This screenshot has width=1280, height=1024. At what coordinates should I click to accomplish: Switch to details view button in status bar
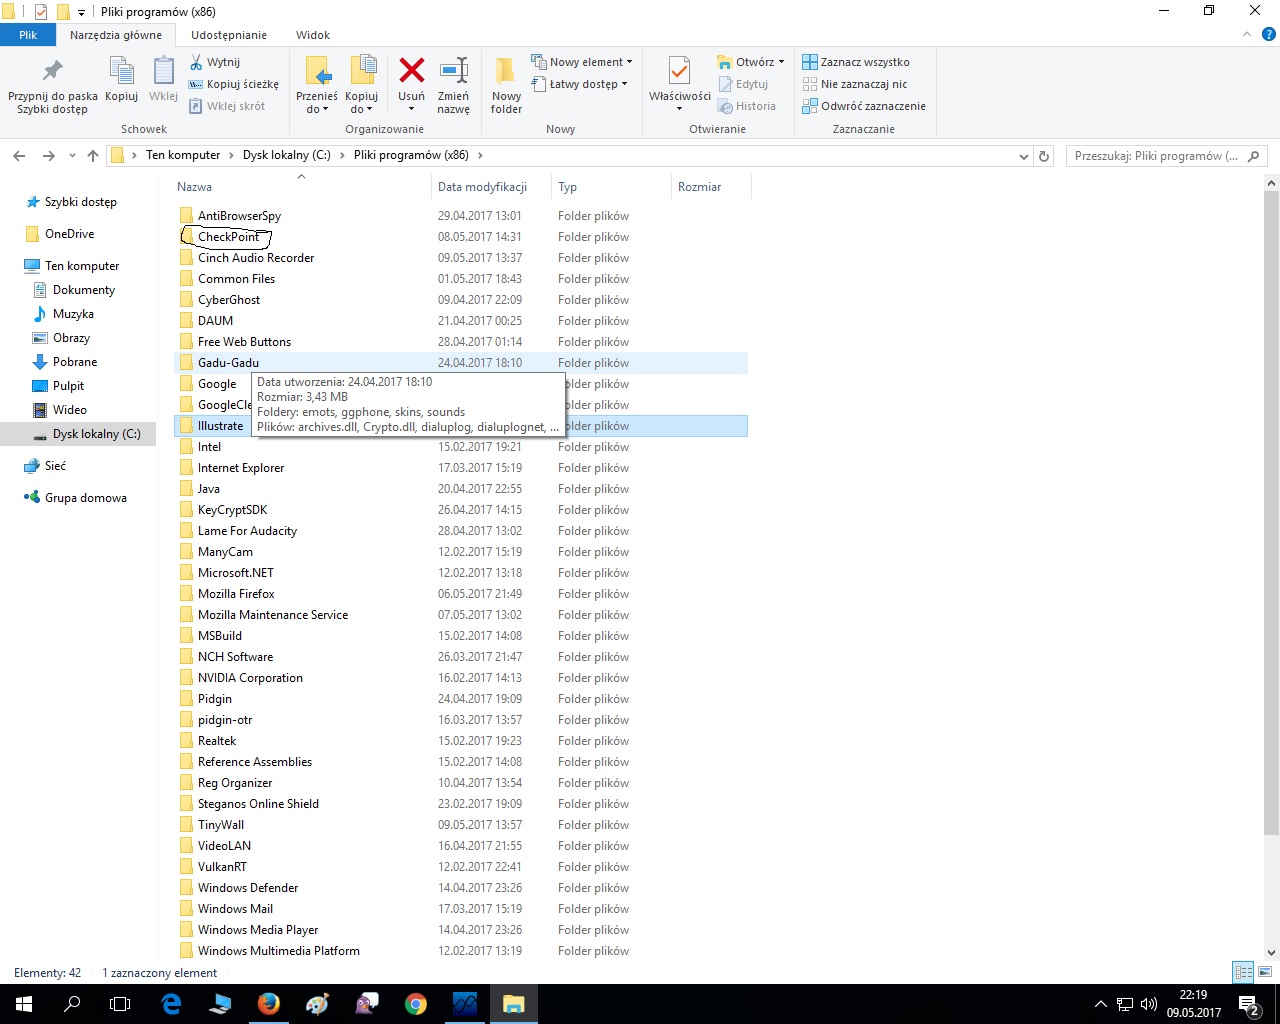tap(1243, 972)
